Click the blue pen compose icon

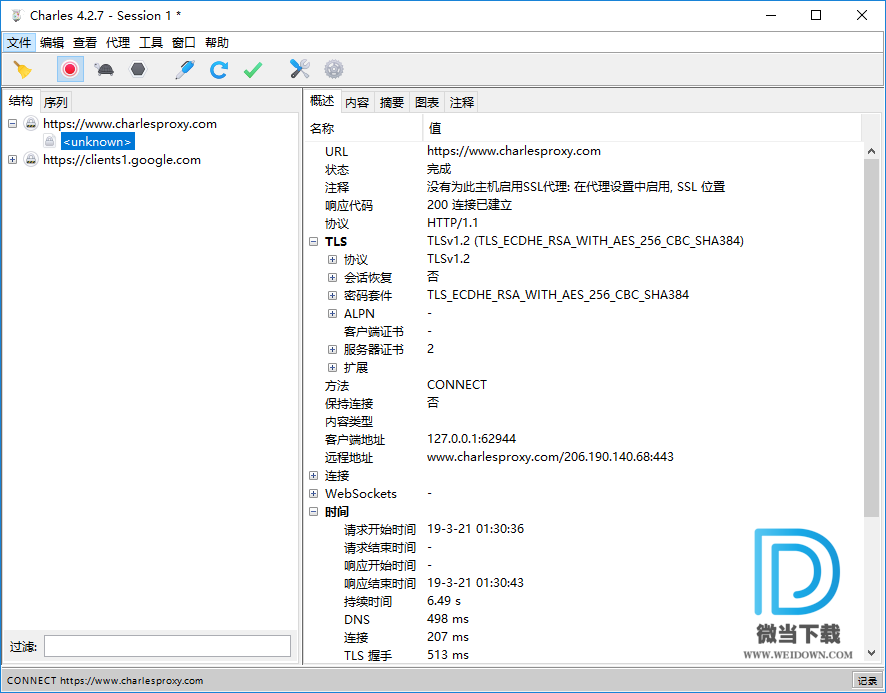pyautogui.click(x=185, y=70)
